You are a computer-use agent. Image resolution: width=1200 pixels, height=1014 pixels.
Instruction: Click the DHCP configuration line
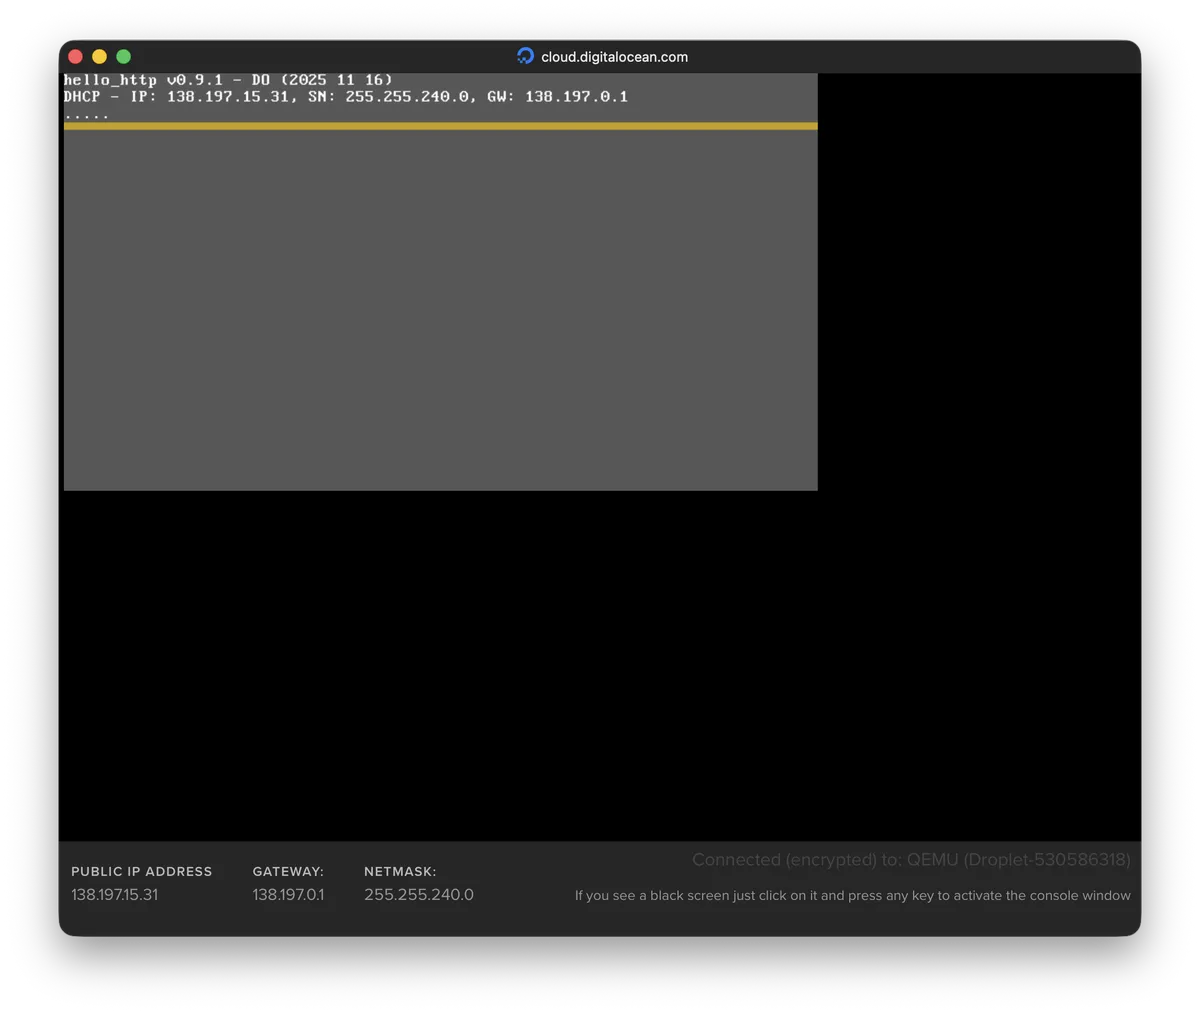point(345,96)
